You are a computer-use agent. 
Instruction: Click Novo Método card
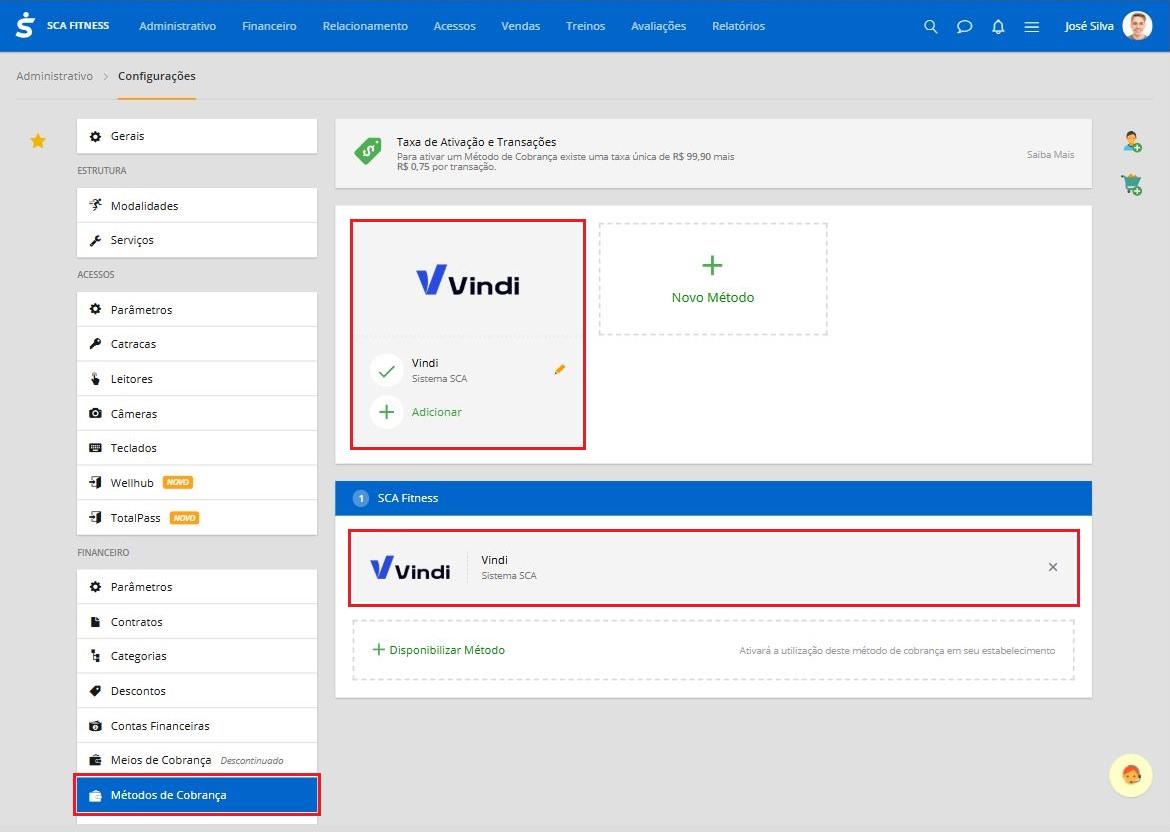pyautogui.click(x=713, y=279)
